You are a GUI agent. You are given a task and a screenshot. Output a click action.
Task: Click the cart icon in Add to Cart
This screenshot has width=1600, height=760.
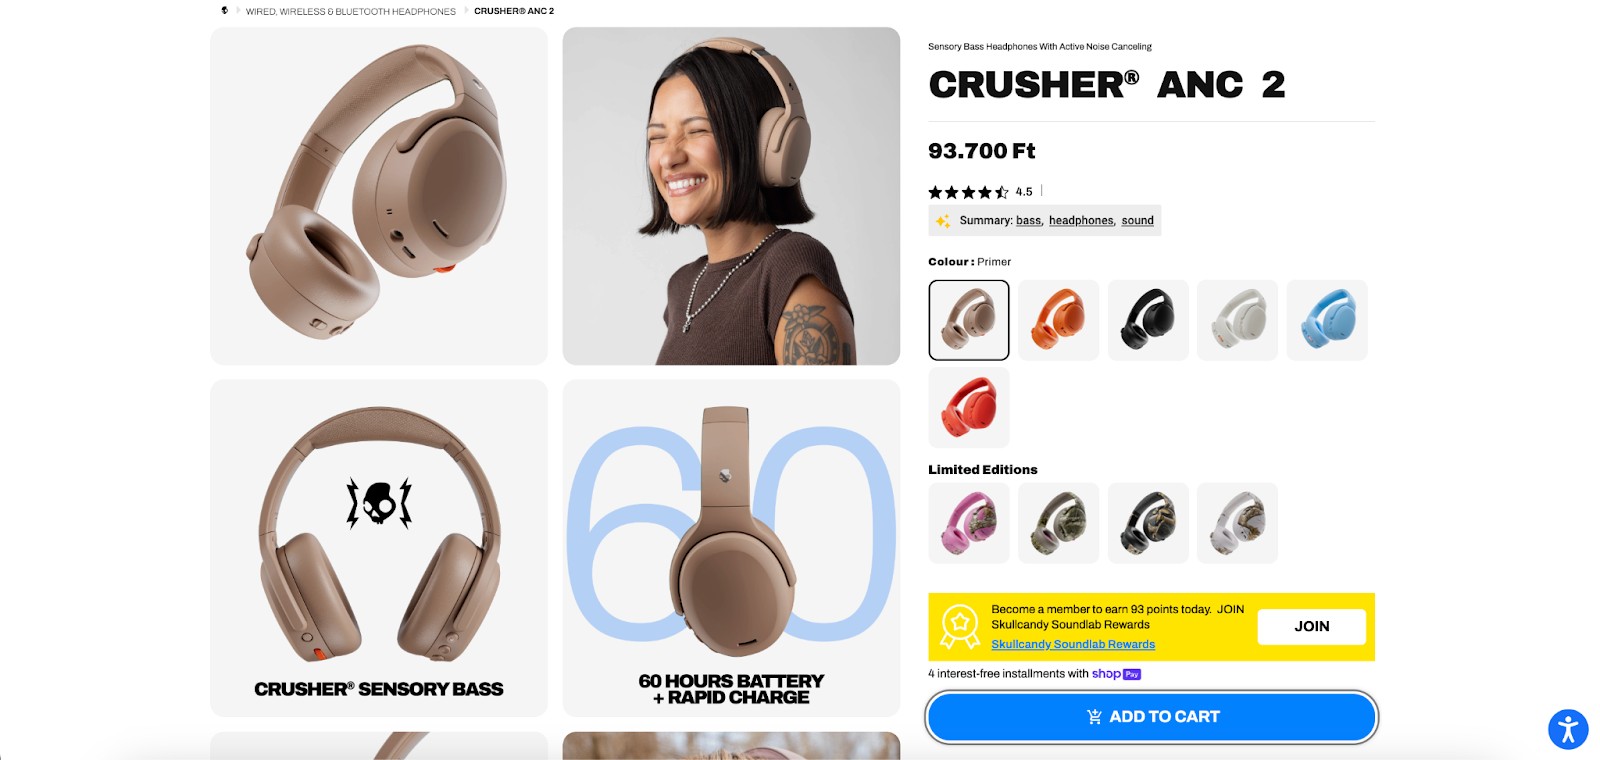tap(1094, 717)
